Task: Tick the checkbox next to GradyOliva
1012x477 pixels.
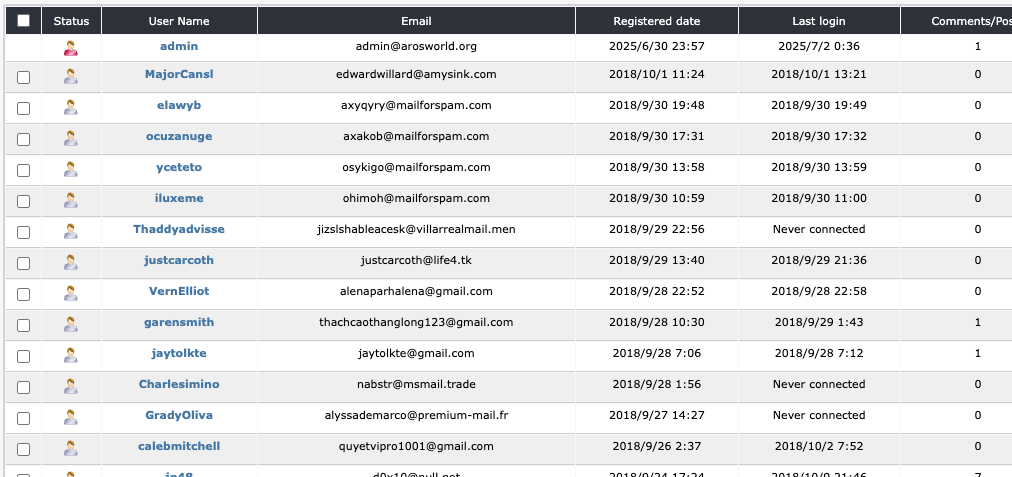Action: point(24,418)
